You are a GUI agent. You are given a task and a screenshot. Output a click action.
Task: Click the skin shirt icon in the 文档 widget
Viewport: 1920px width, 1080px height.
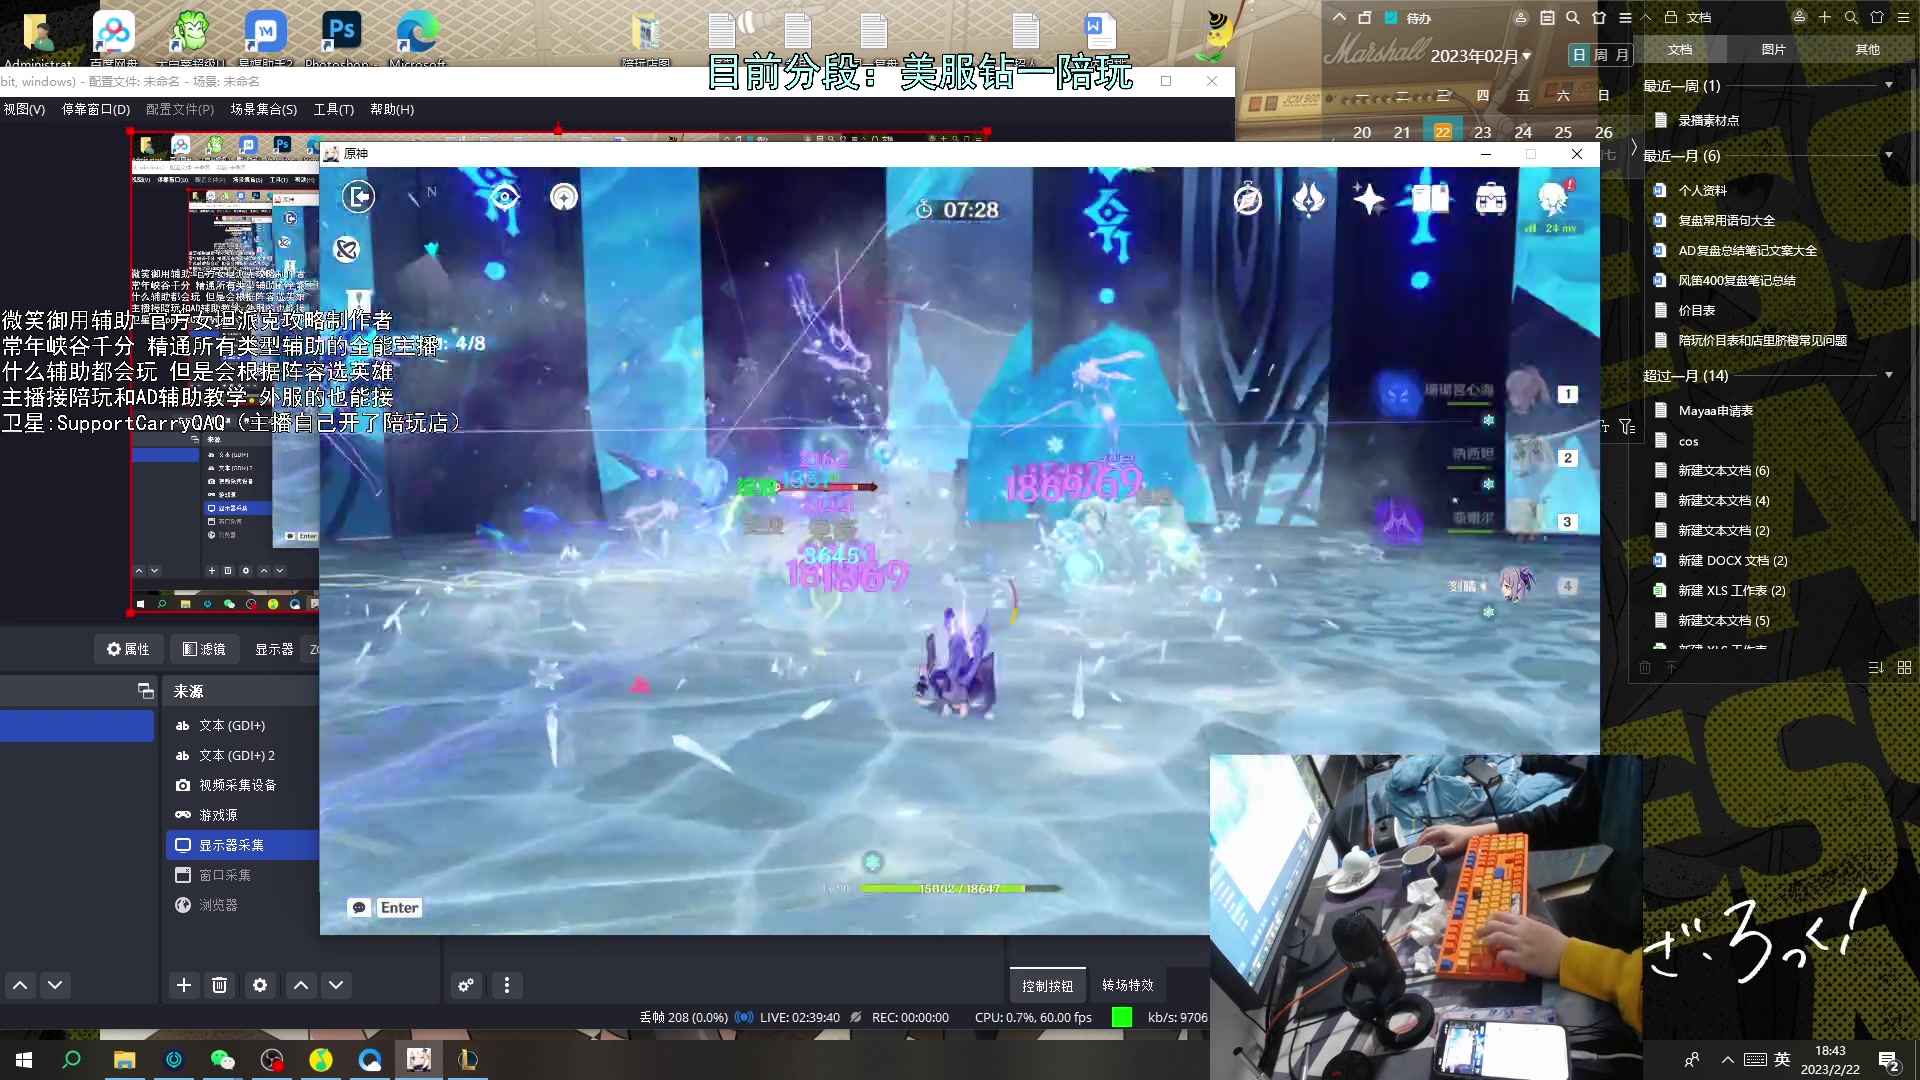(1877, 17)
